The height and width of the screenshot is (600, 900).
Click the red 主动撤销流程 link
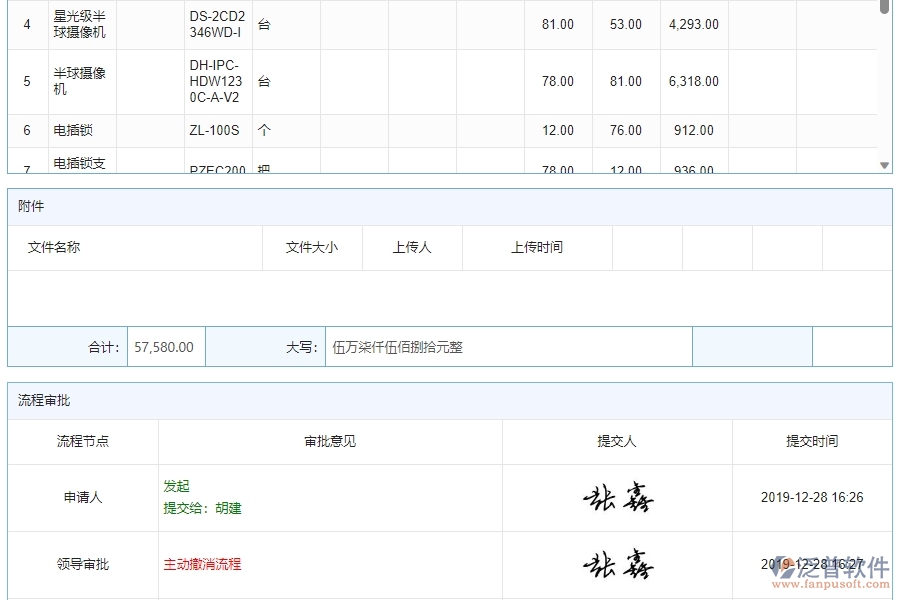pyautogui.click(x=203, y=564)
